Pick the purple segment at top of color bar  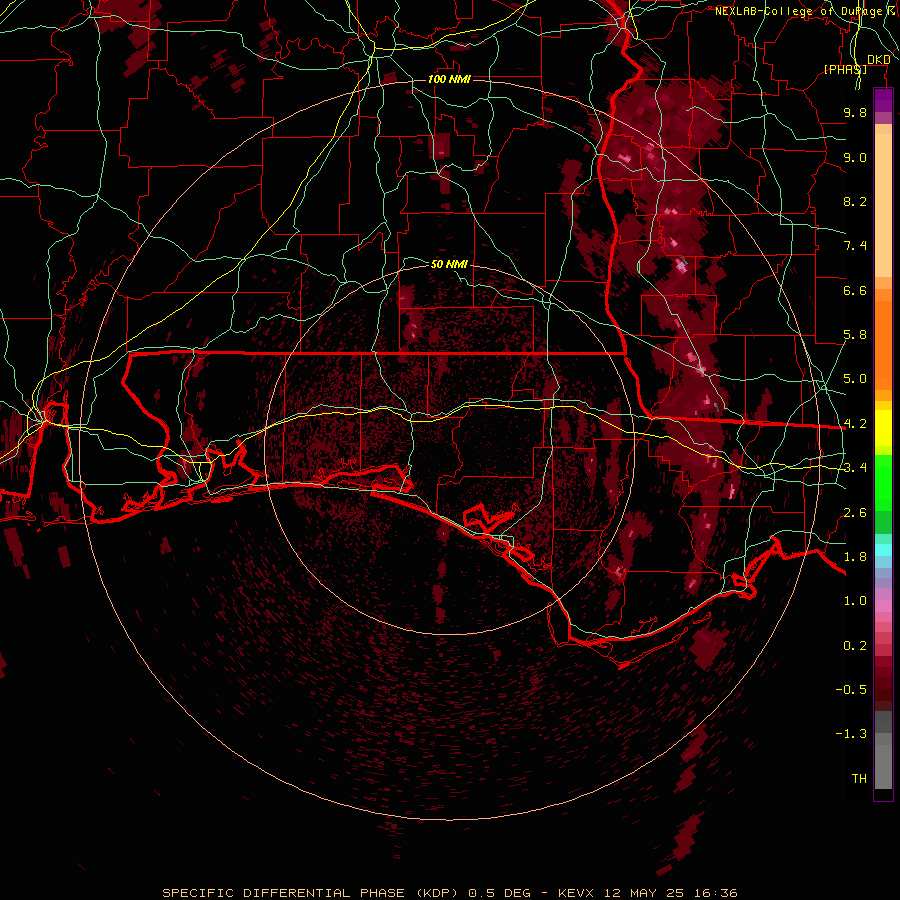point(883,101)
